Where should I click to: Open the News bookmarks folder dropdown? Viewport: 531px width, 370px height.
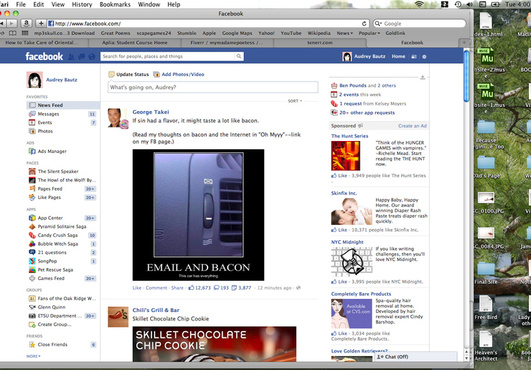pos(344,33)
